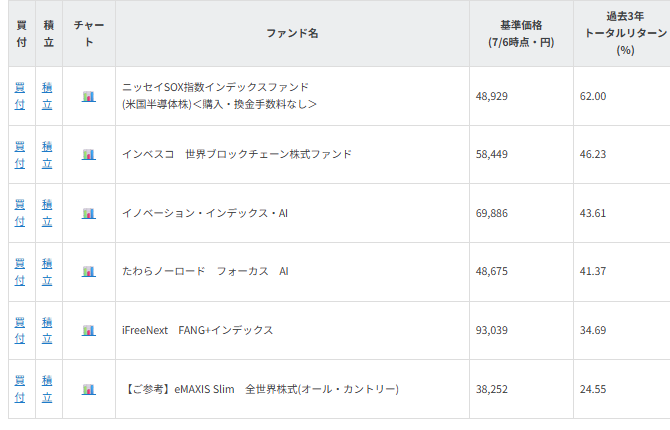The image size is (670, 430).
Task: Click 買付 link for たわらノーロード フォーカス AI
Action: point(20,272)
